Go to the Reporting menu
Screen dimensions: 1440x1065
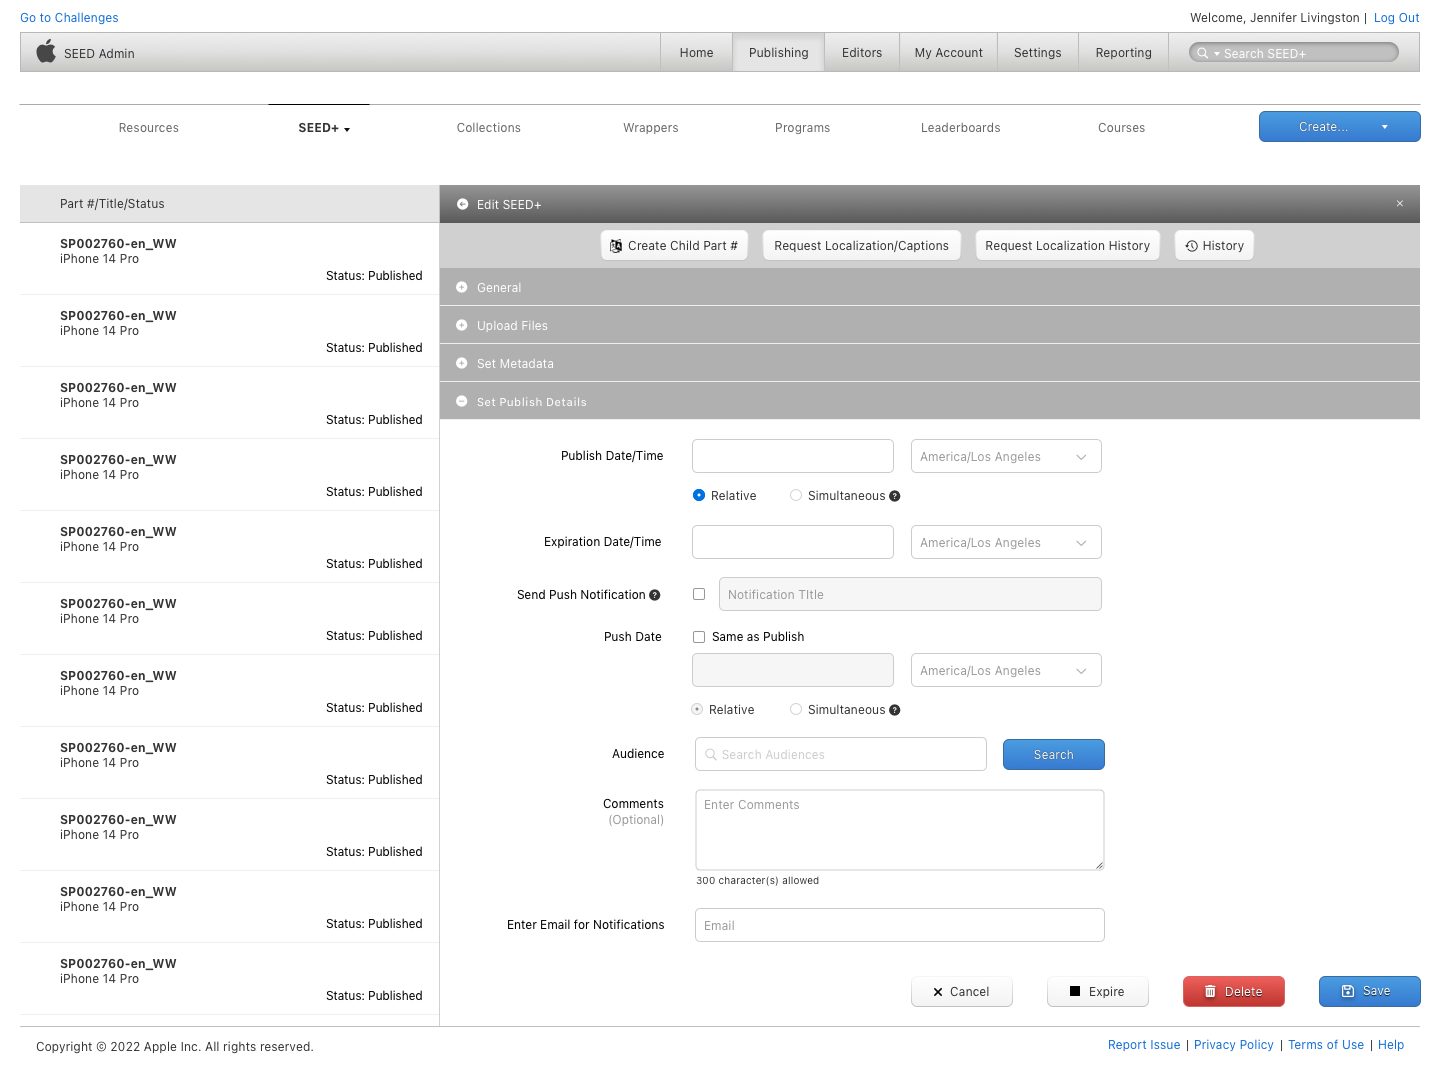(1123, 53)
